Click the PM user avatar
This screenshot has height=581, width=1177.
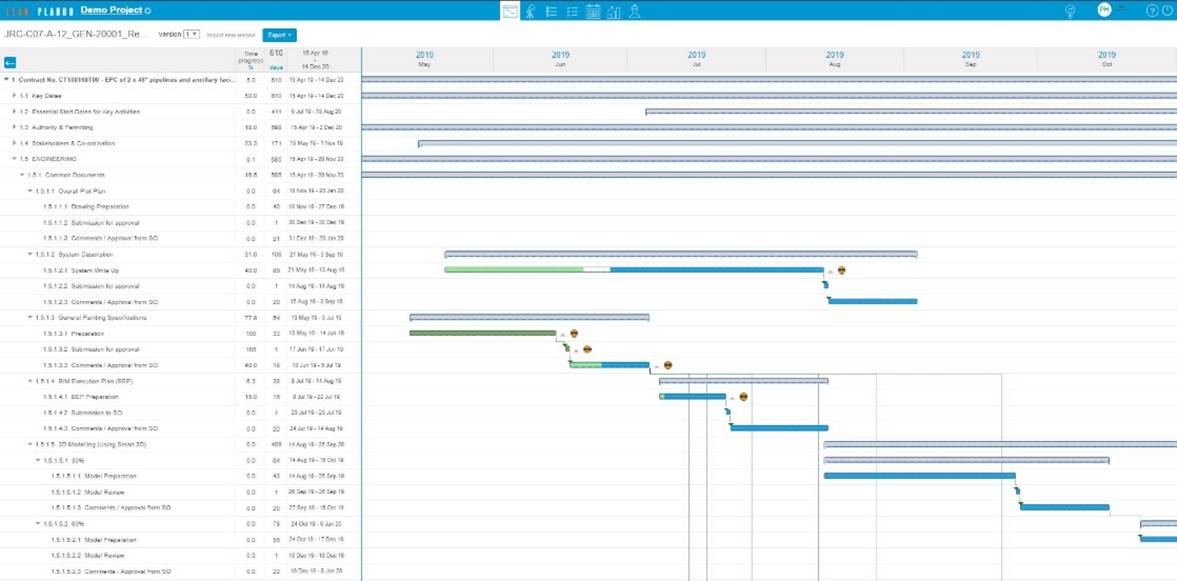(x=1104, y=10)
